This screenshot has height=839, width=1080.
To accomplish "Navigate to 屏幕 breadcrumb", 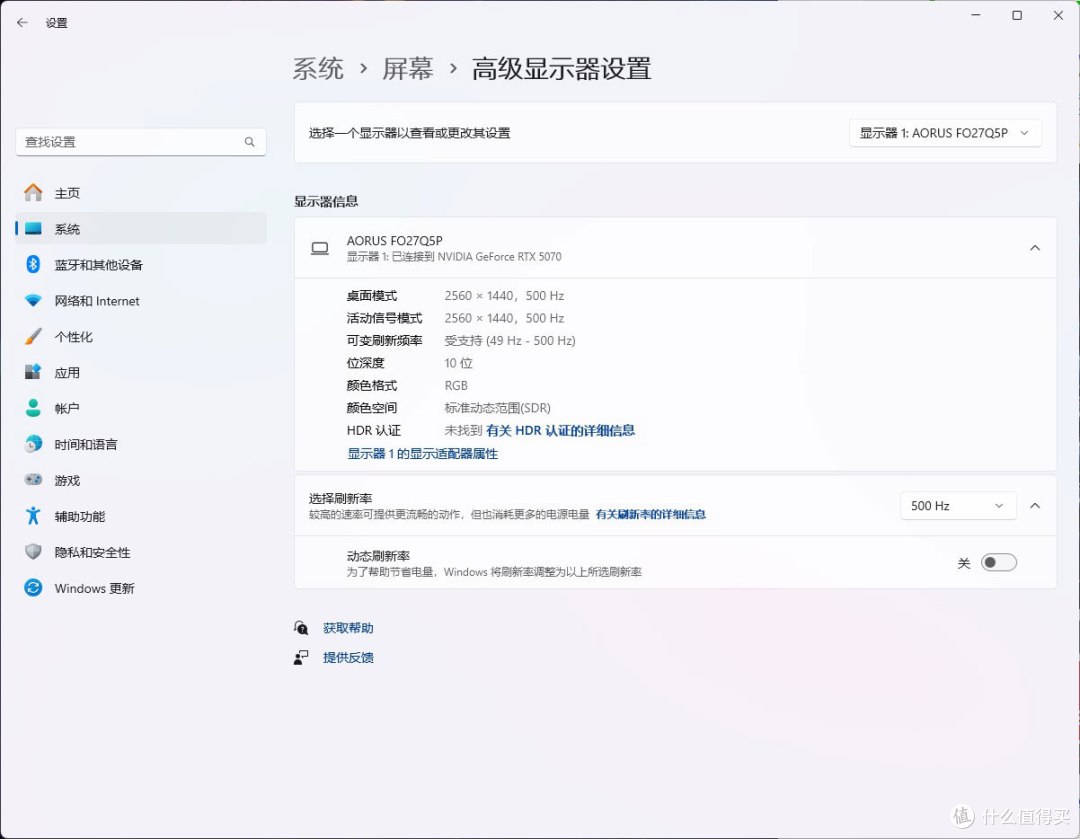I will pos(407,68).
